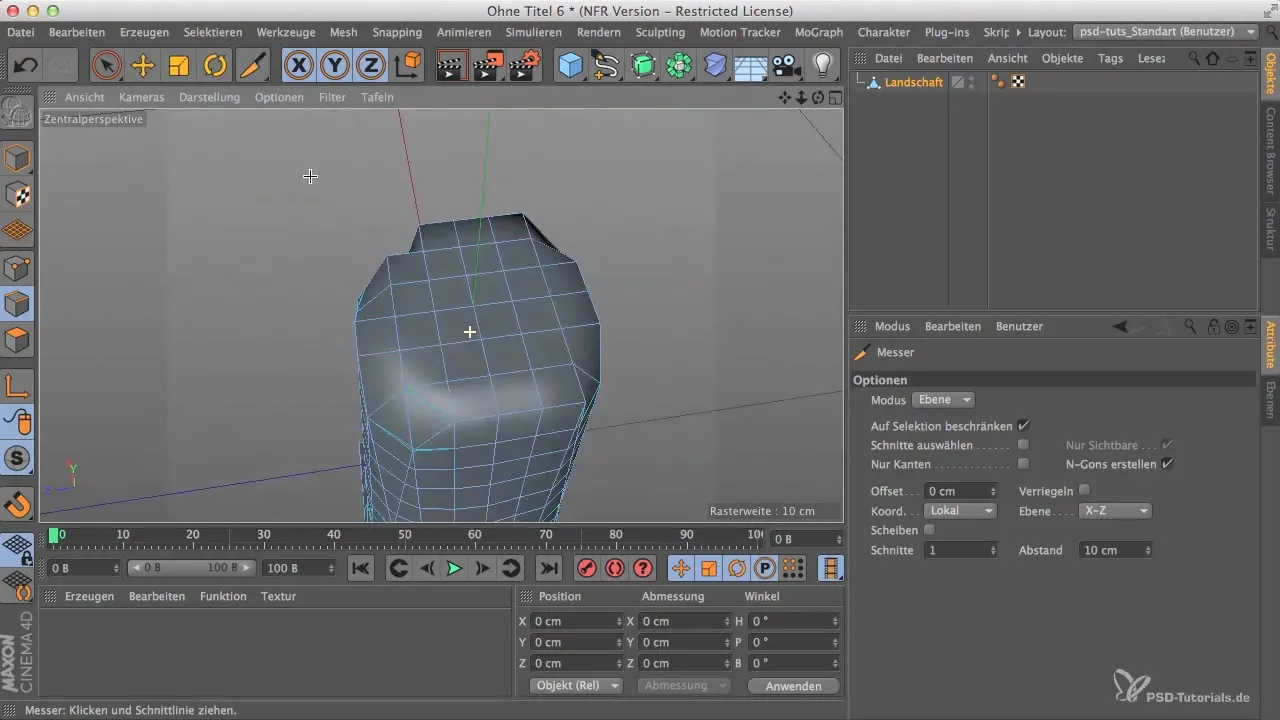This screenshot has height=720, width=1280.
Task: Switch to Points mode
Action: click(x=17, y=267)
